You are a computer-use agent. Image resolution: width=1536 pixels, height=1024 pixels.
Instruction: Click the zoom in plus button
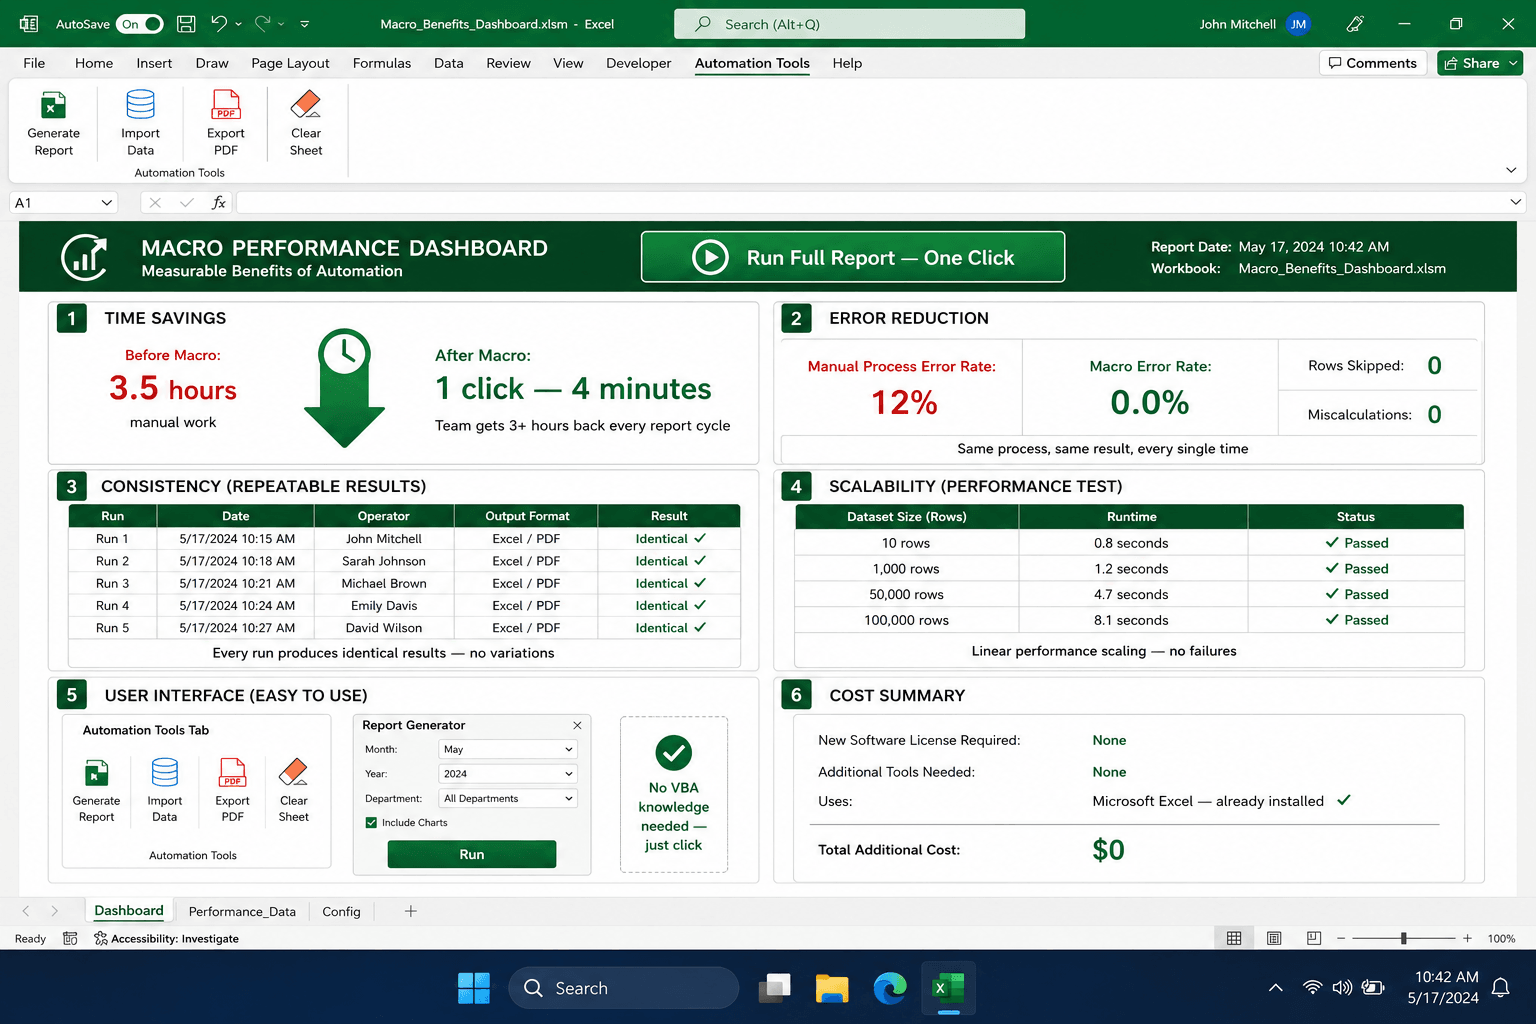[1467, 938]
